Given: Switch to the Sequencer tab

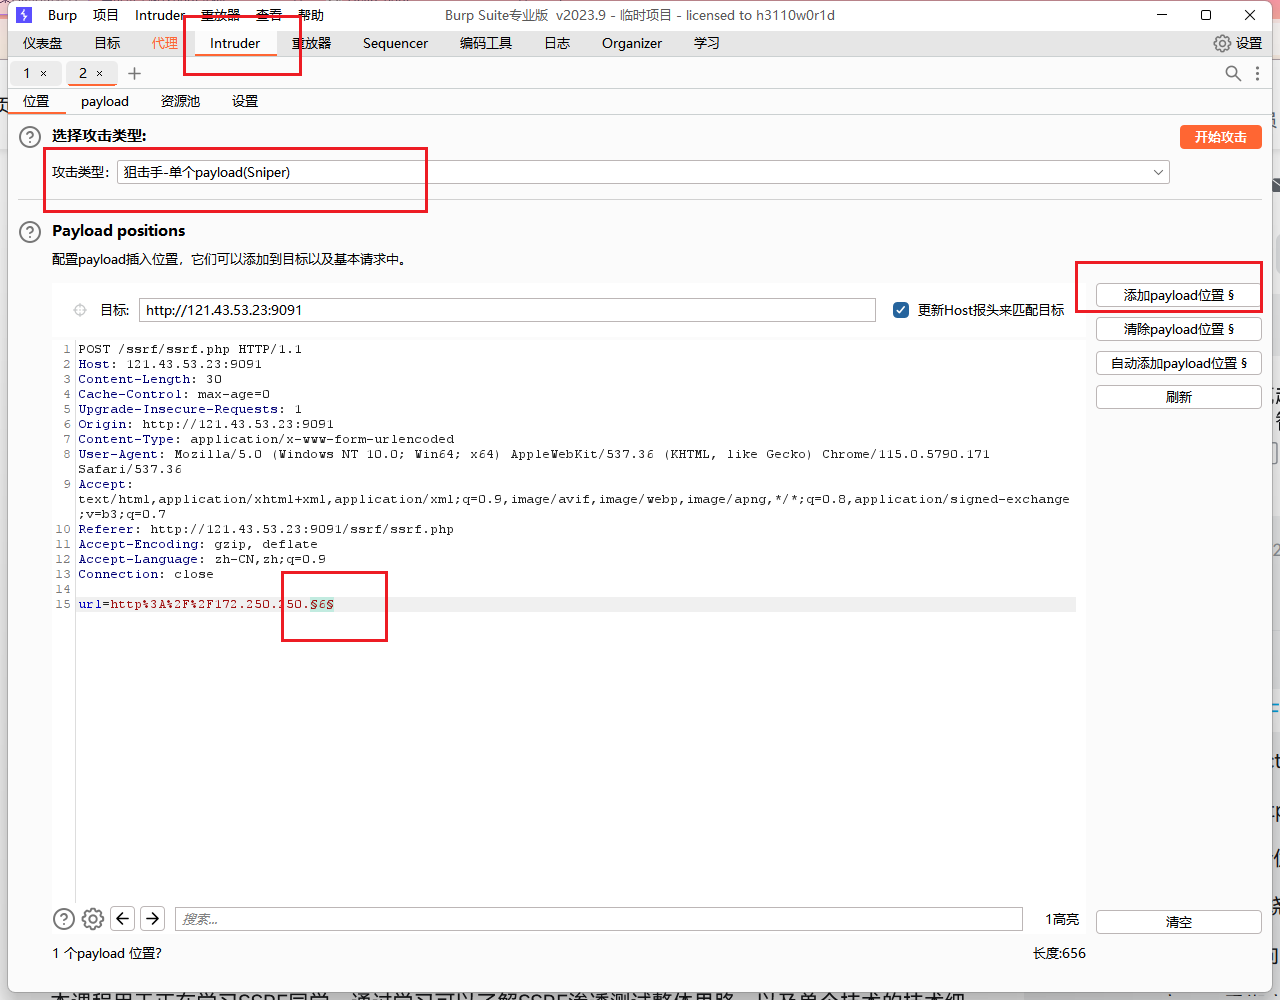Looking at the screenshot, I should click(395, 43).
